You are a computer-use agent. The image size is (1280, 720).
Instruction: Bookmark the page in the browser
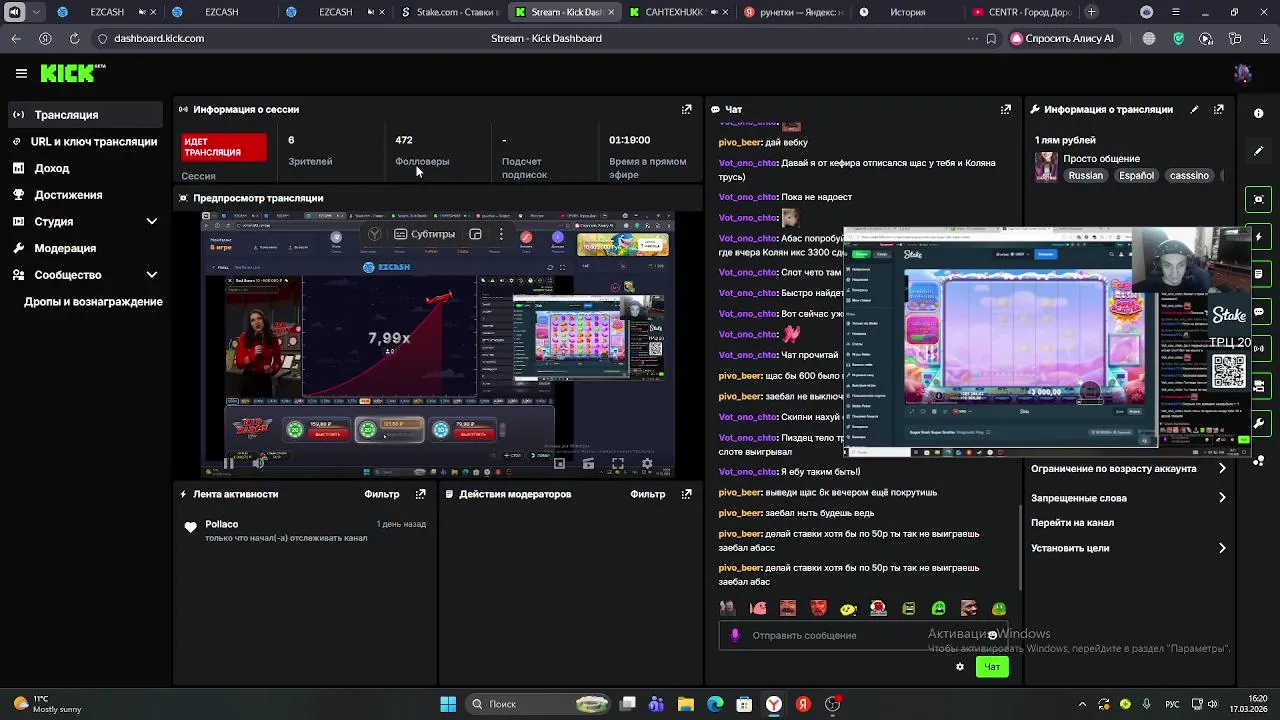[x=991, y=38]
